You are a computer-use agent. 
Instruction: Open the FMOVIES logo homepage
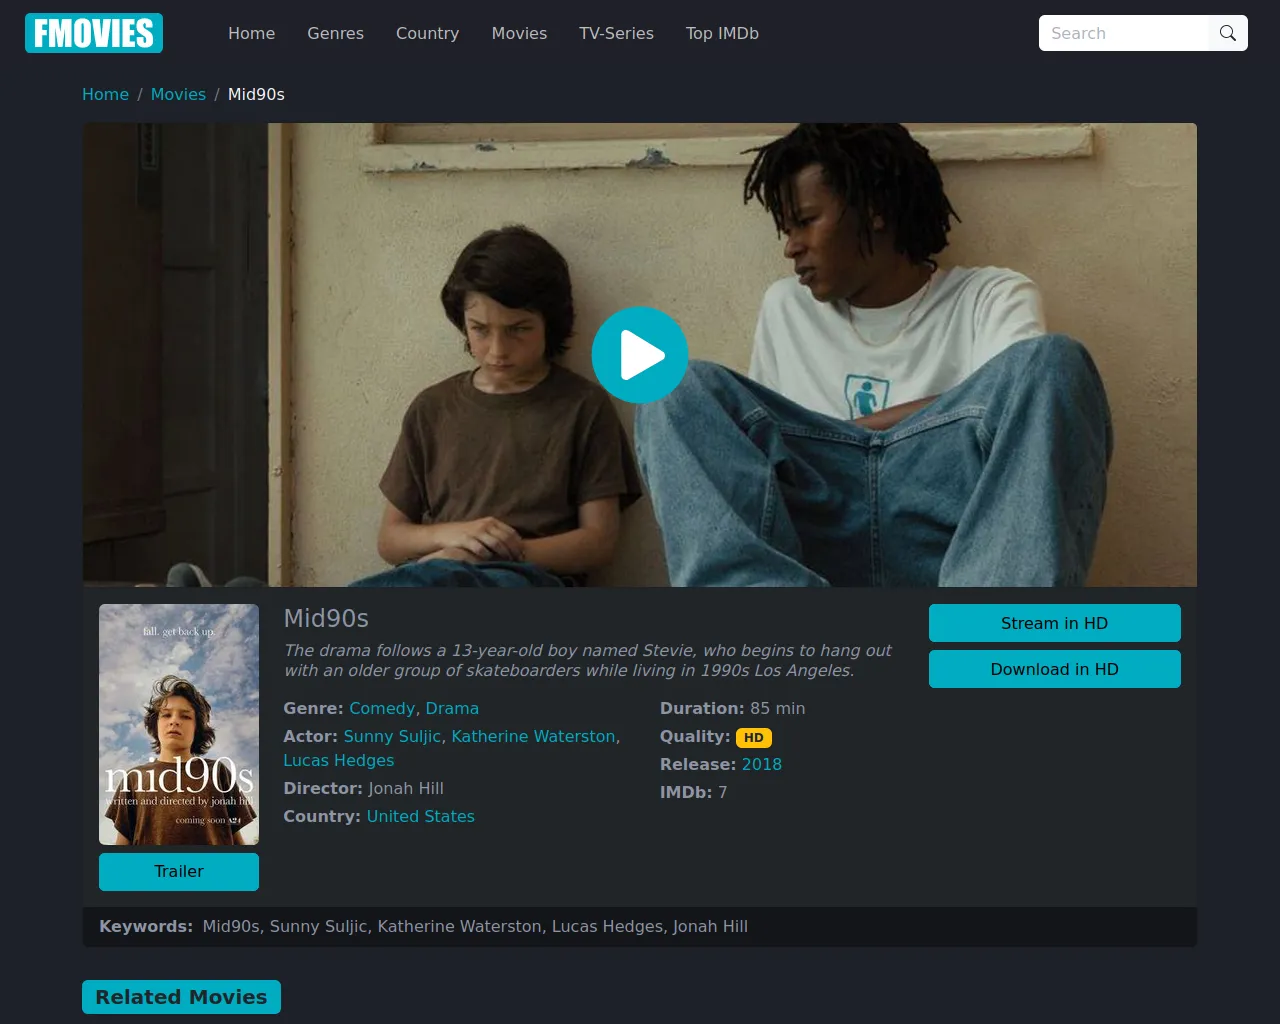pos(94,33)
